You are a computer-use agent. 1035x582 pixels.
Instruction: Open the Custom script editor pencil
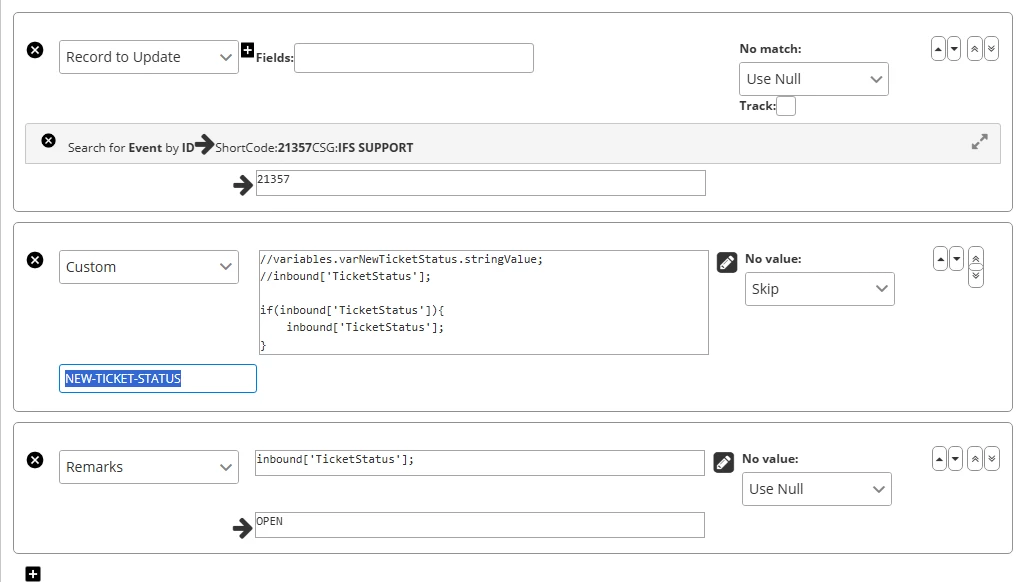(727, 263)
